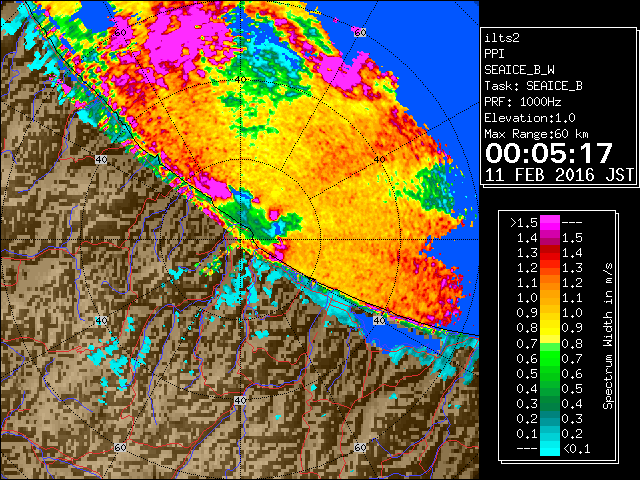
Task: Click the 40 ring label due north of center
Action: [x=240, y=79]
